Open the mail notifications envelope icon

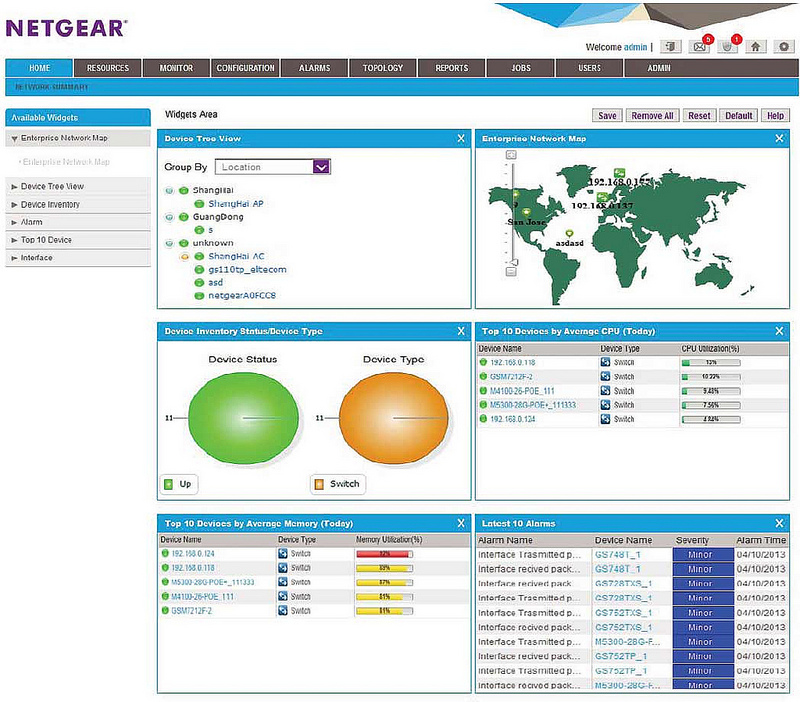pos(700,46)
